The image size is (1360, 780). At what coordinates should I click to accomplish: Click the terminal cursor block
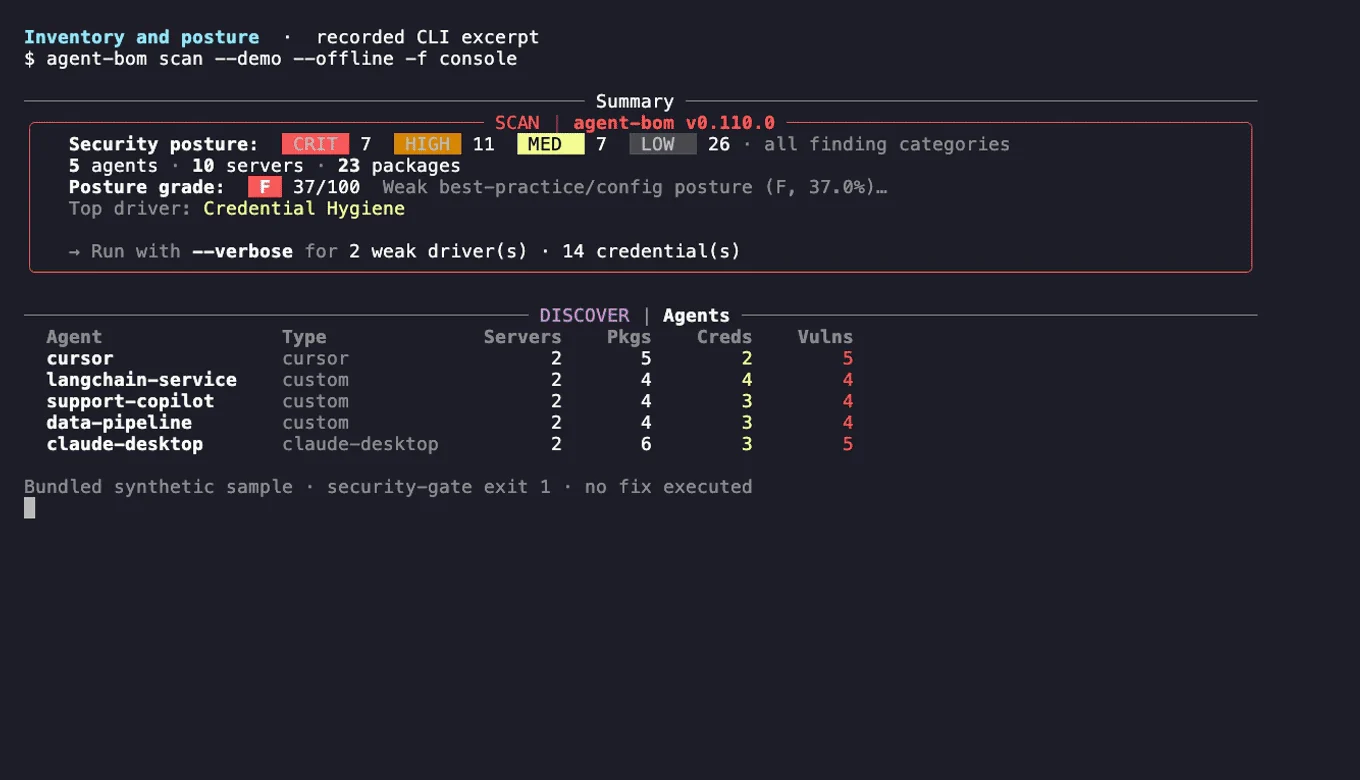coord(30,508)
